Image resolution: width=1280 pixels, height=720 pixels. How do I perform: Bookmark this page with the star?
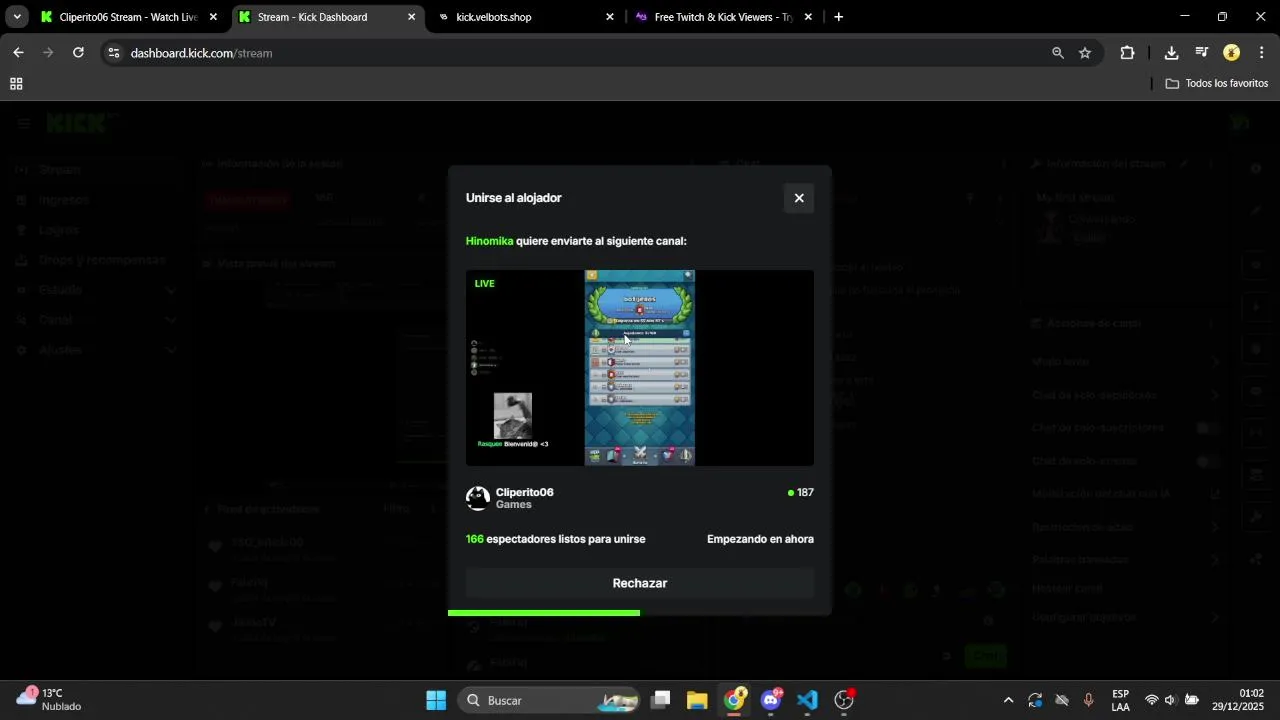(1085, 53)
